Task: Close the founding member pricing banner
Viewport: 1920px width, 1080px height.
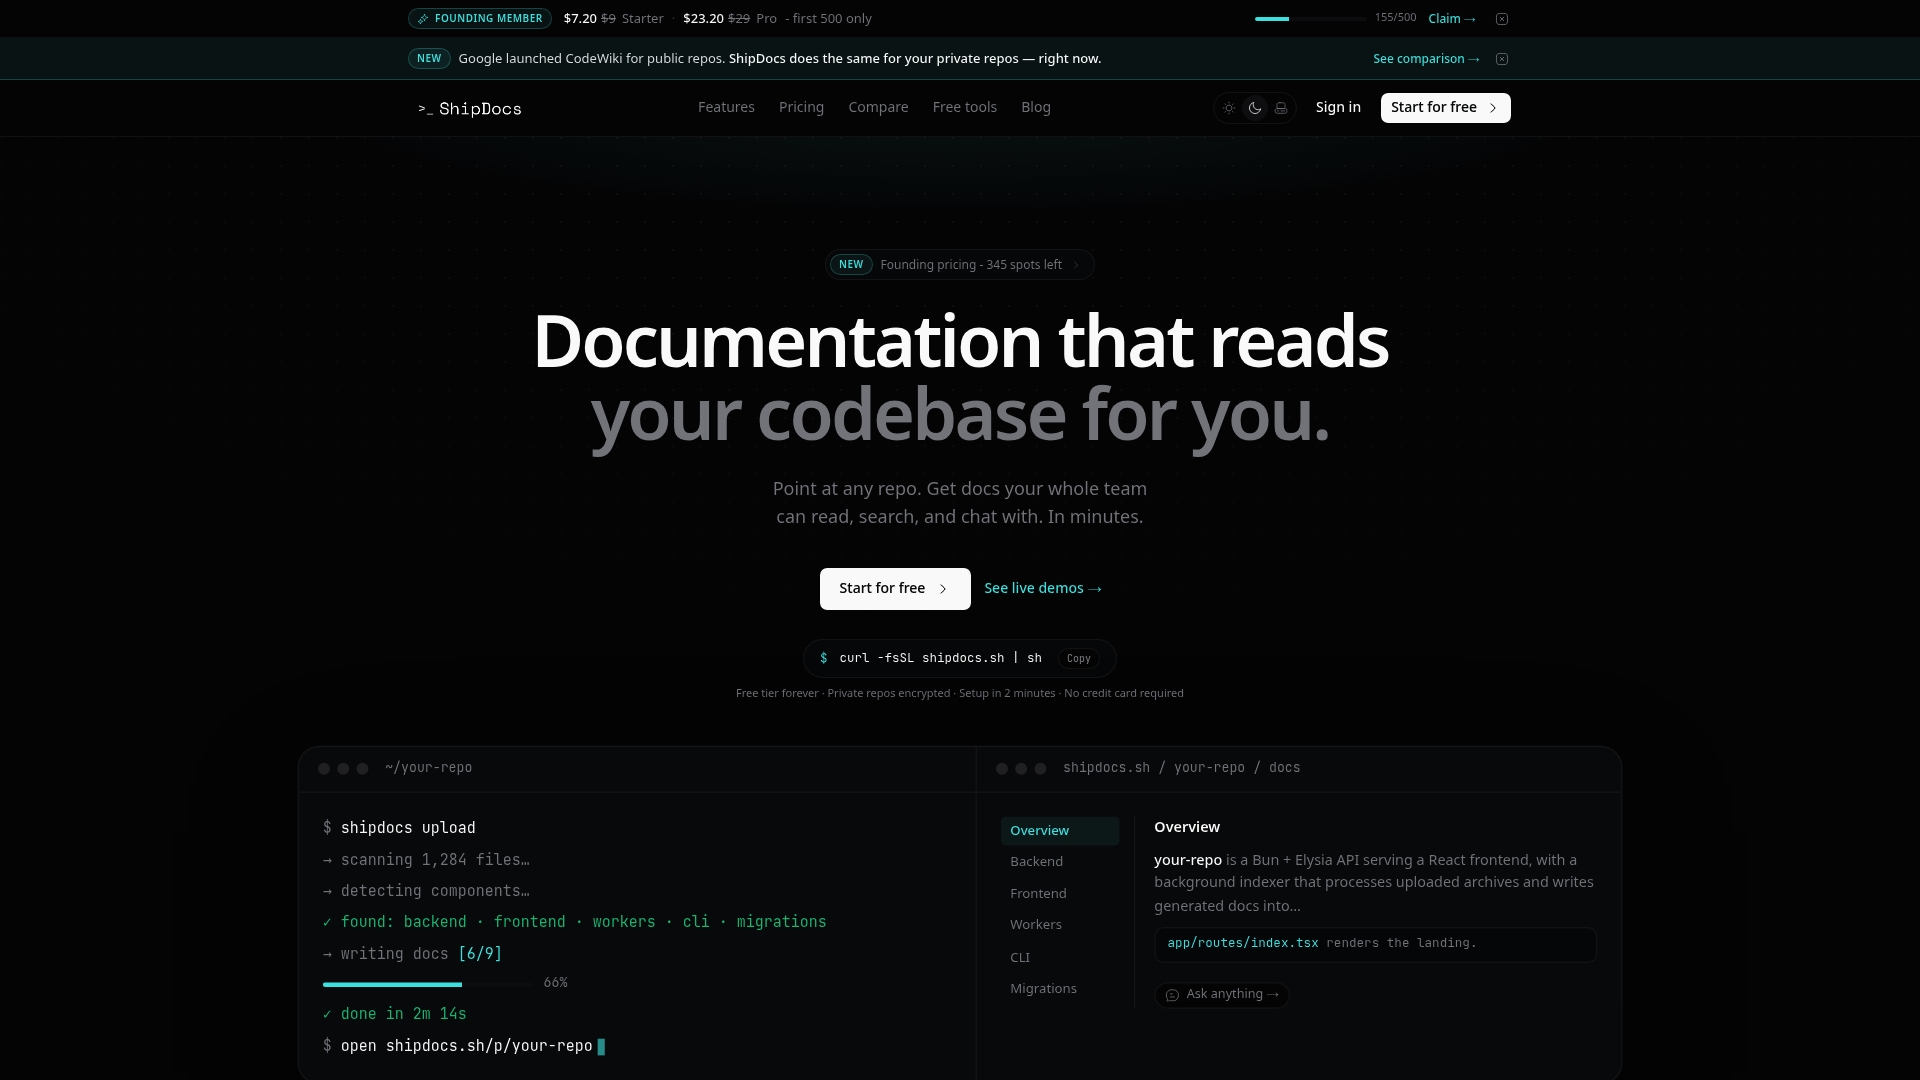Action: [x=1502, y=19]
